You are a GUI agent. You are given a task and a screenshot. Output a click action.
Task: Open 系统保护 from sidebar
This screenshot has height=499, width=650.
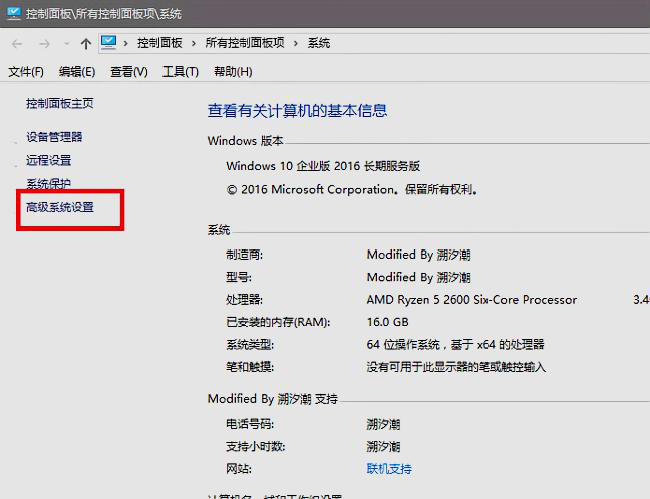pyautogui.click(x=49, y=183)
